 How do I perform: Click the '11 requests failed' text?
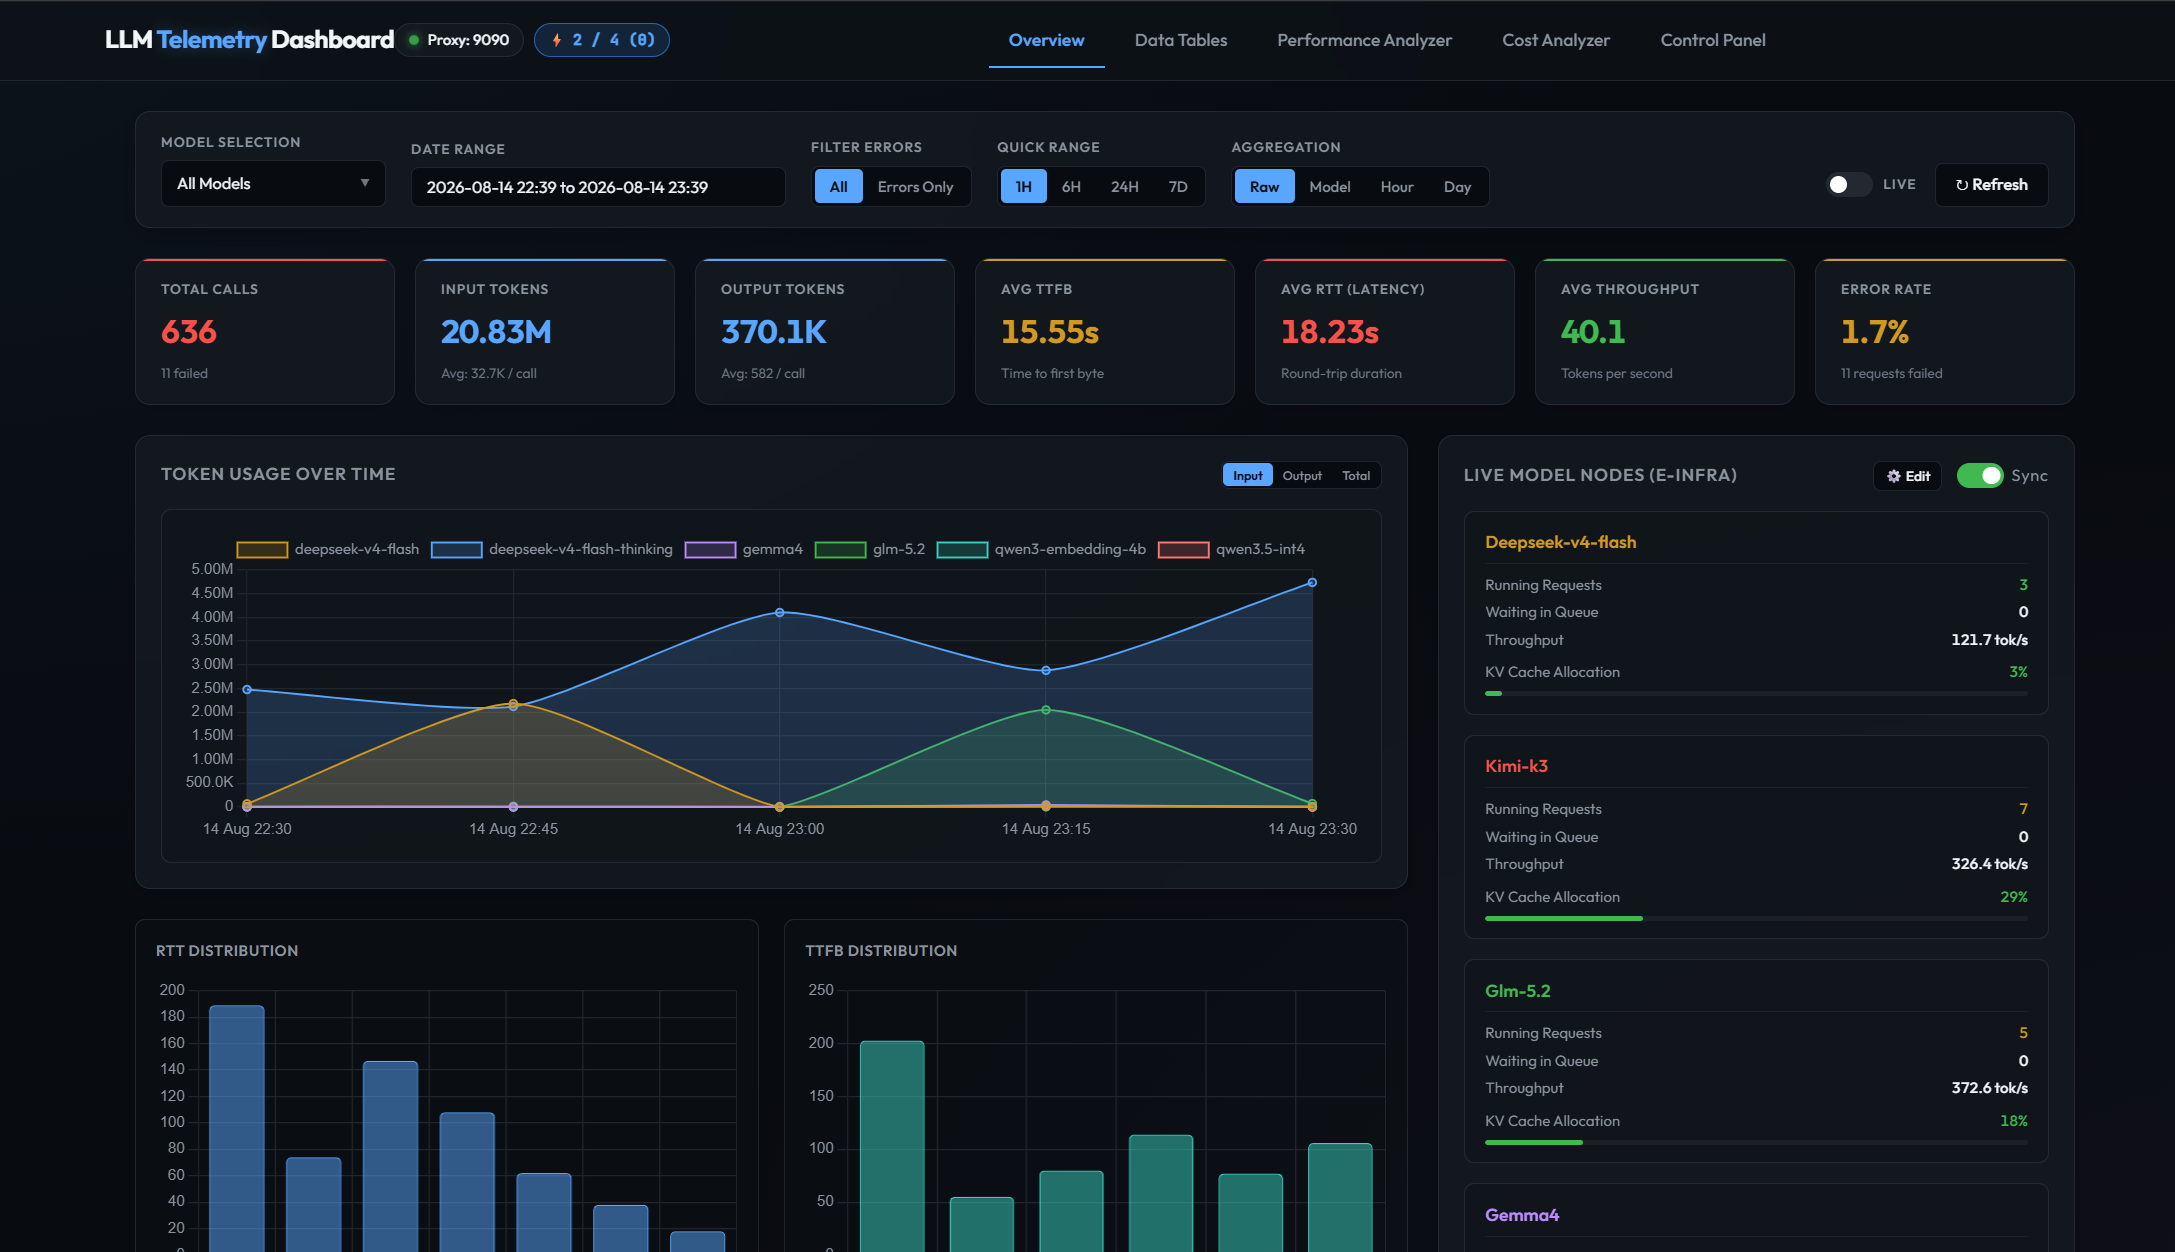coord(1891,373)
